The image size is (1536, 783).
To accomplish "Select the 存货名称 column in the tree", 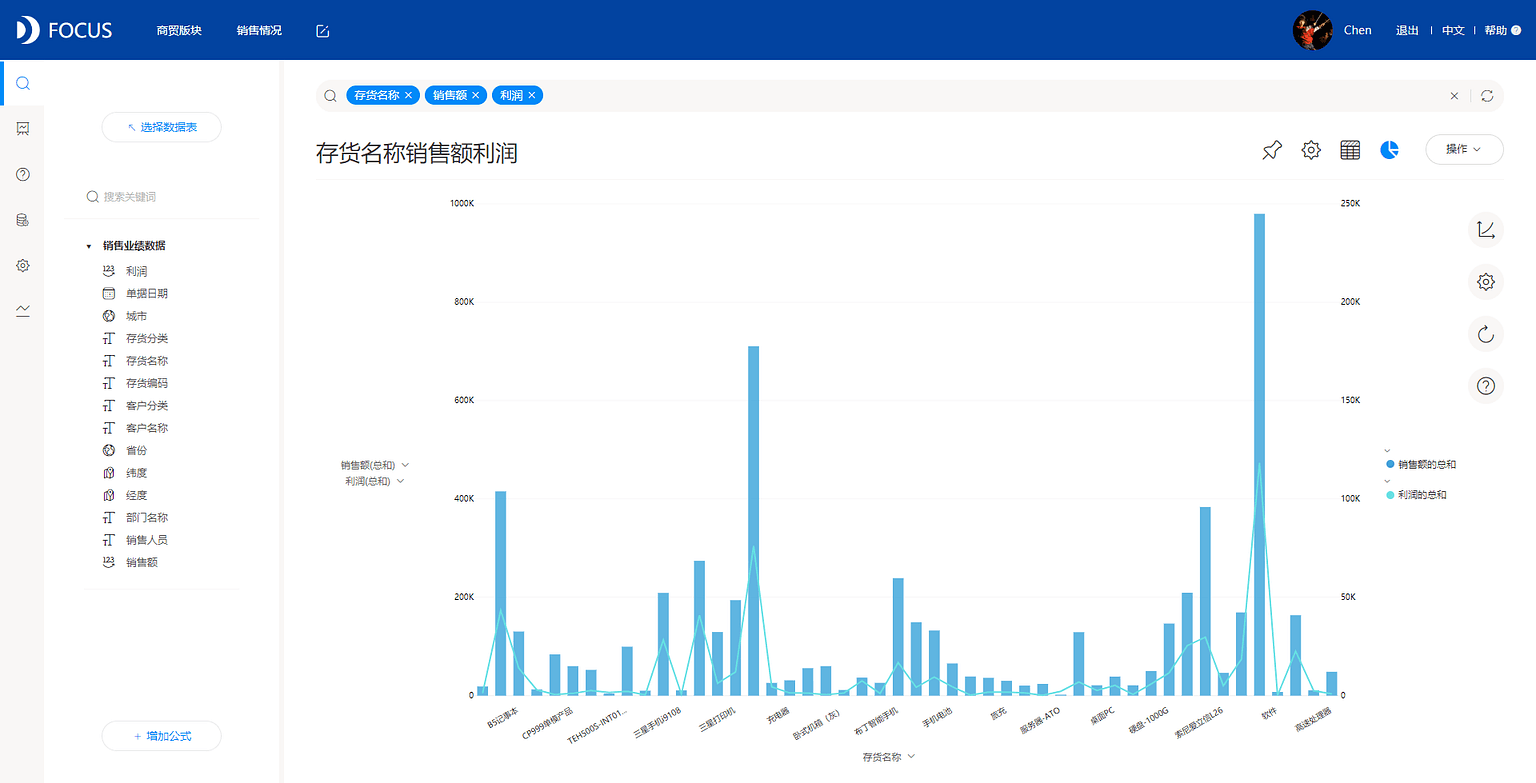I will 147,361.
